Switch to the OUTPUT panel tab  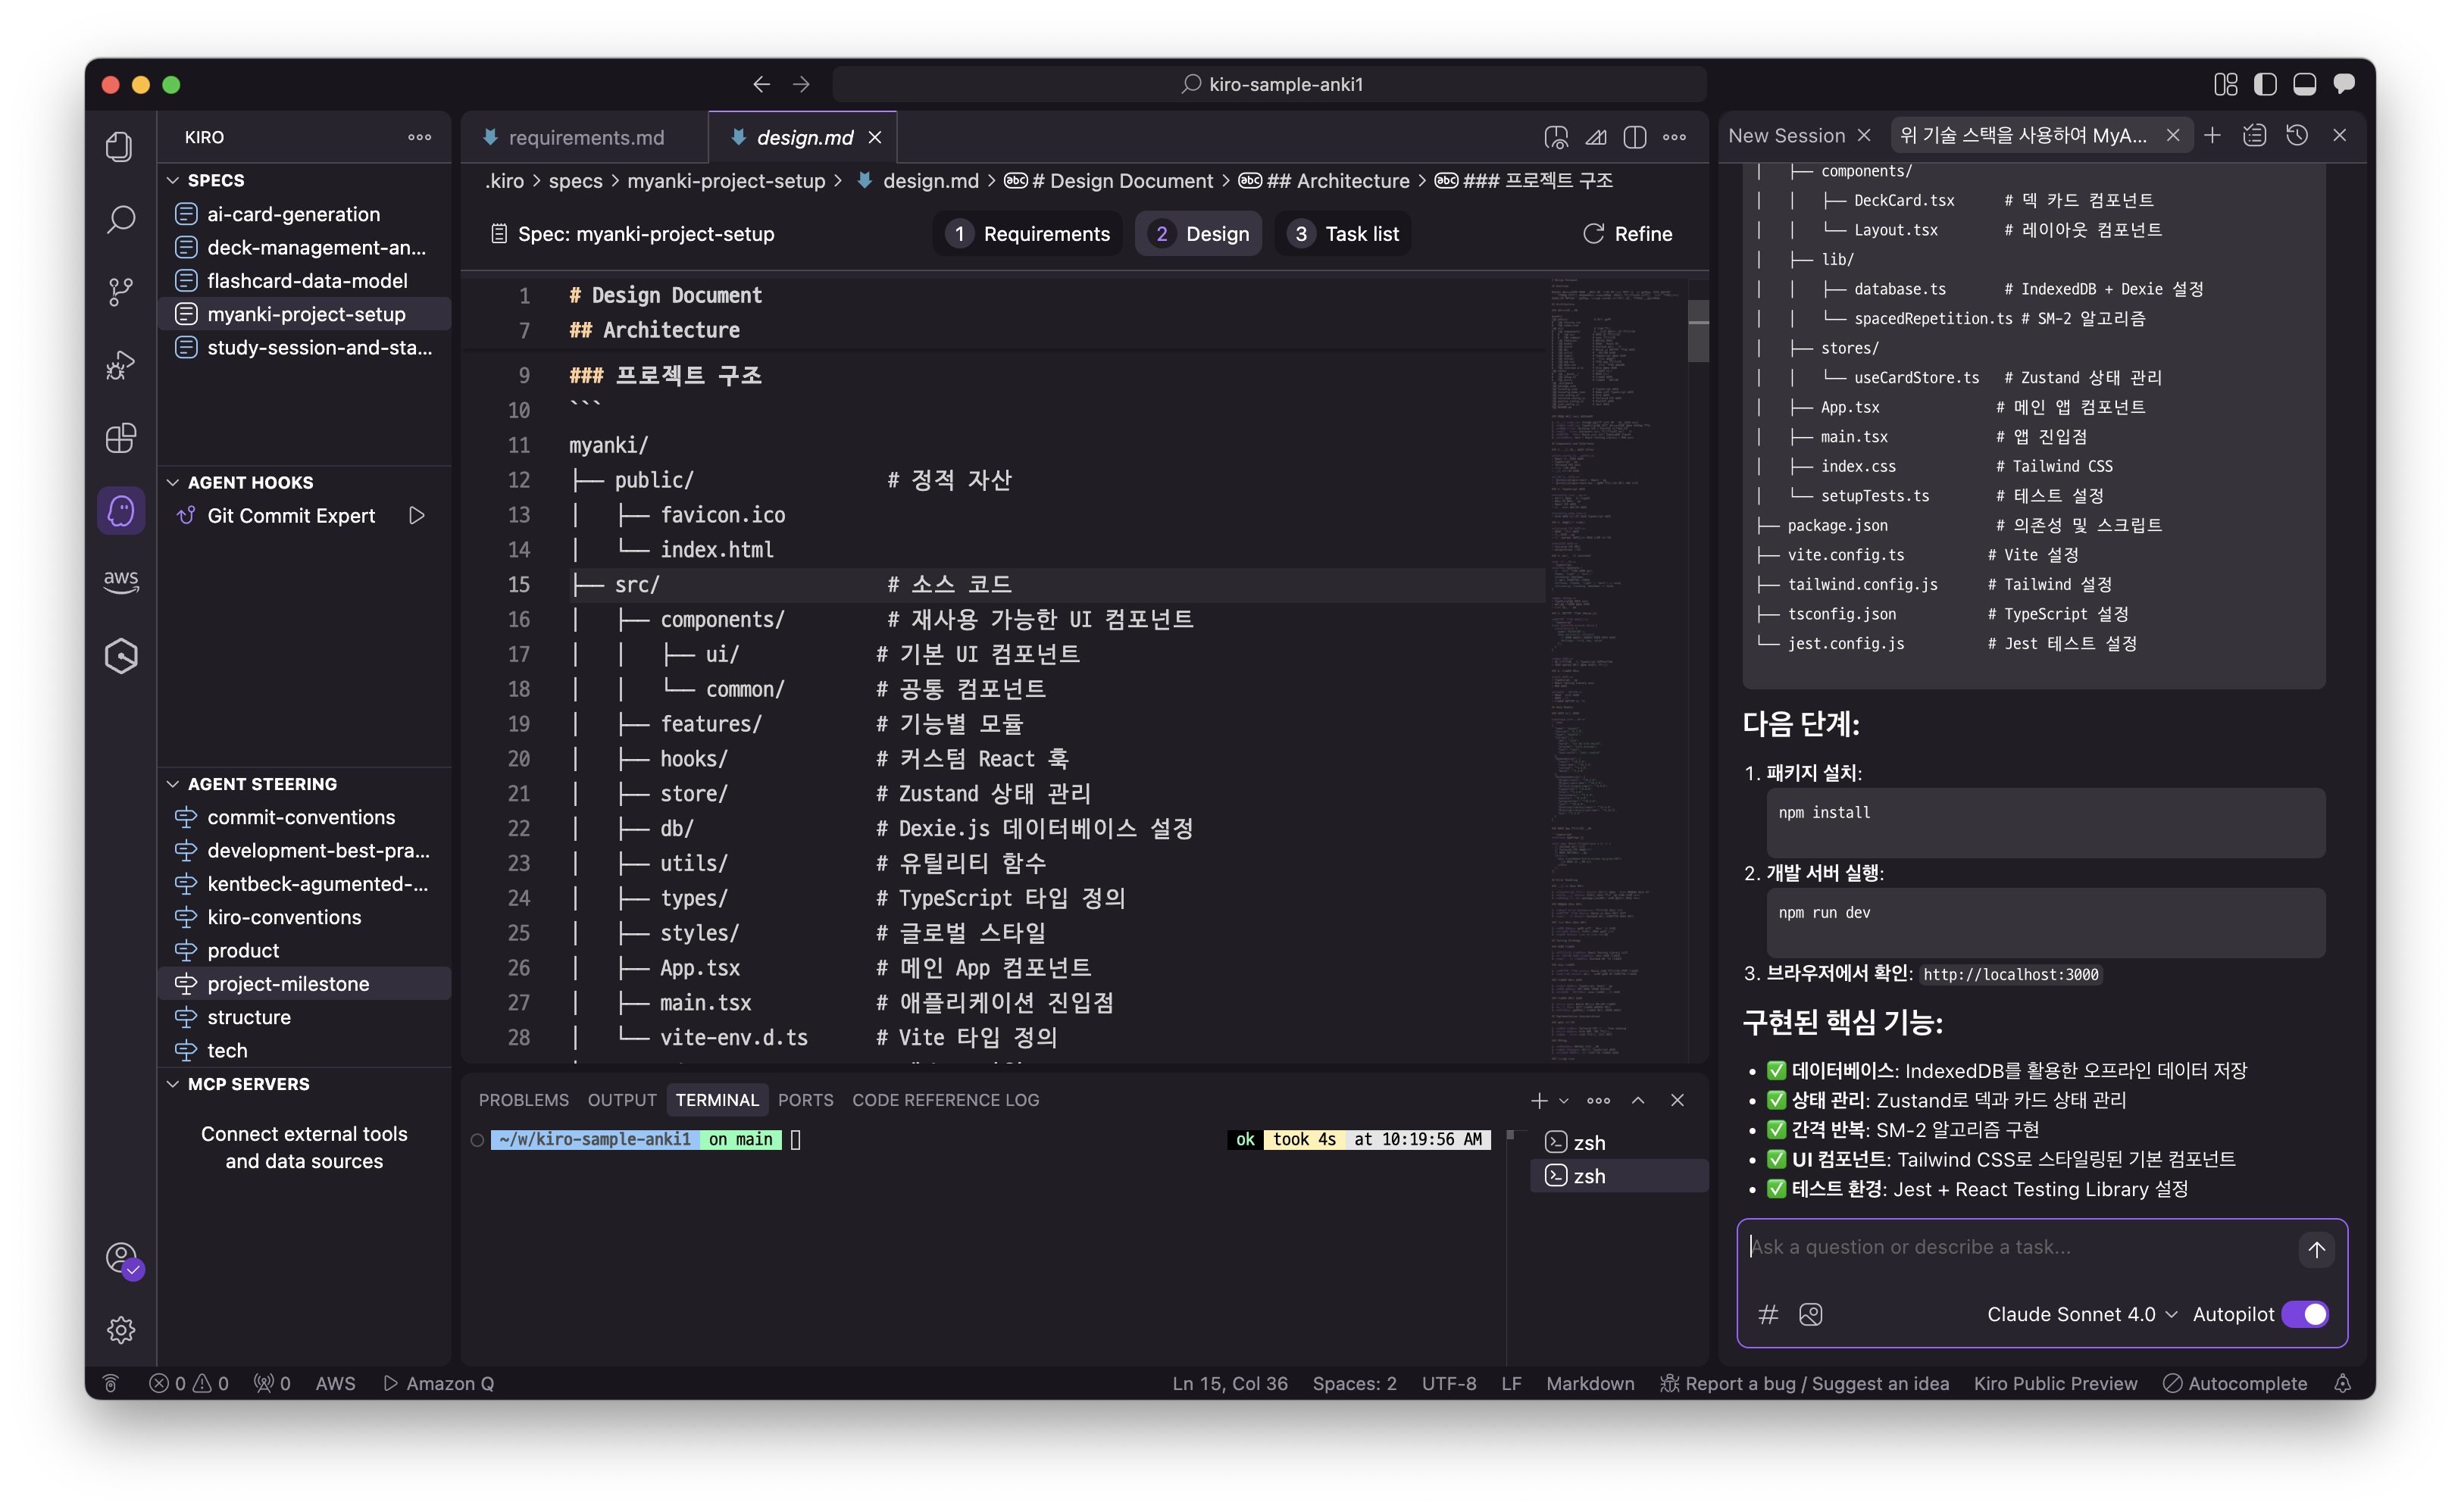click(621, 1100)
